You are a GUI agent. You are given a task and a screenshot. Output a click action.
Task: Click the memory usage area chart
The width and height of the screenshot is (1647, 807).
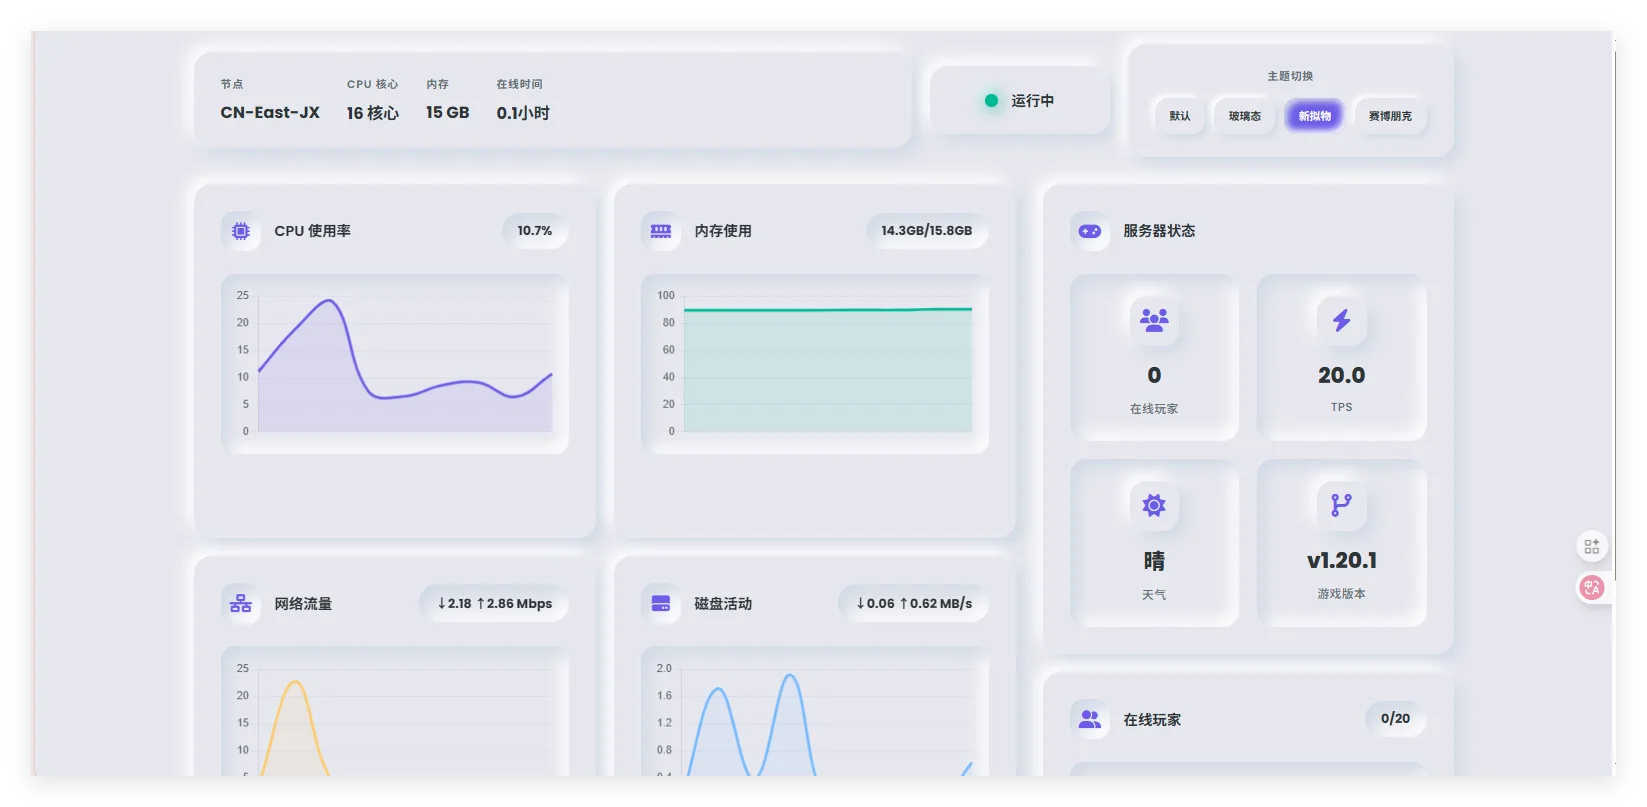(815, 364)
